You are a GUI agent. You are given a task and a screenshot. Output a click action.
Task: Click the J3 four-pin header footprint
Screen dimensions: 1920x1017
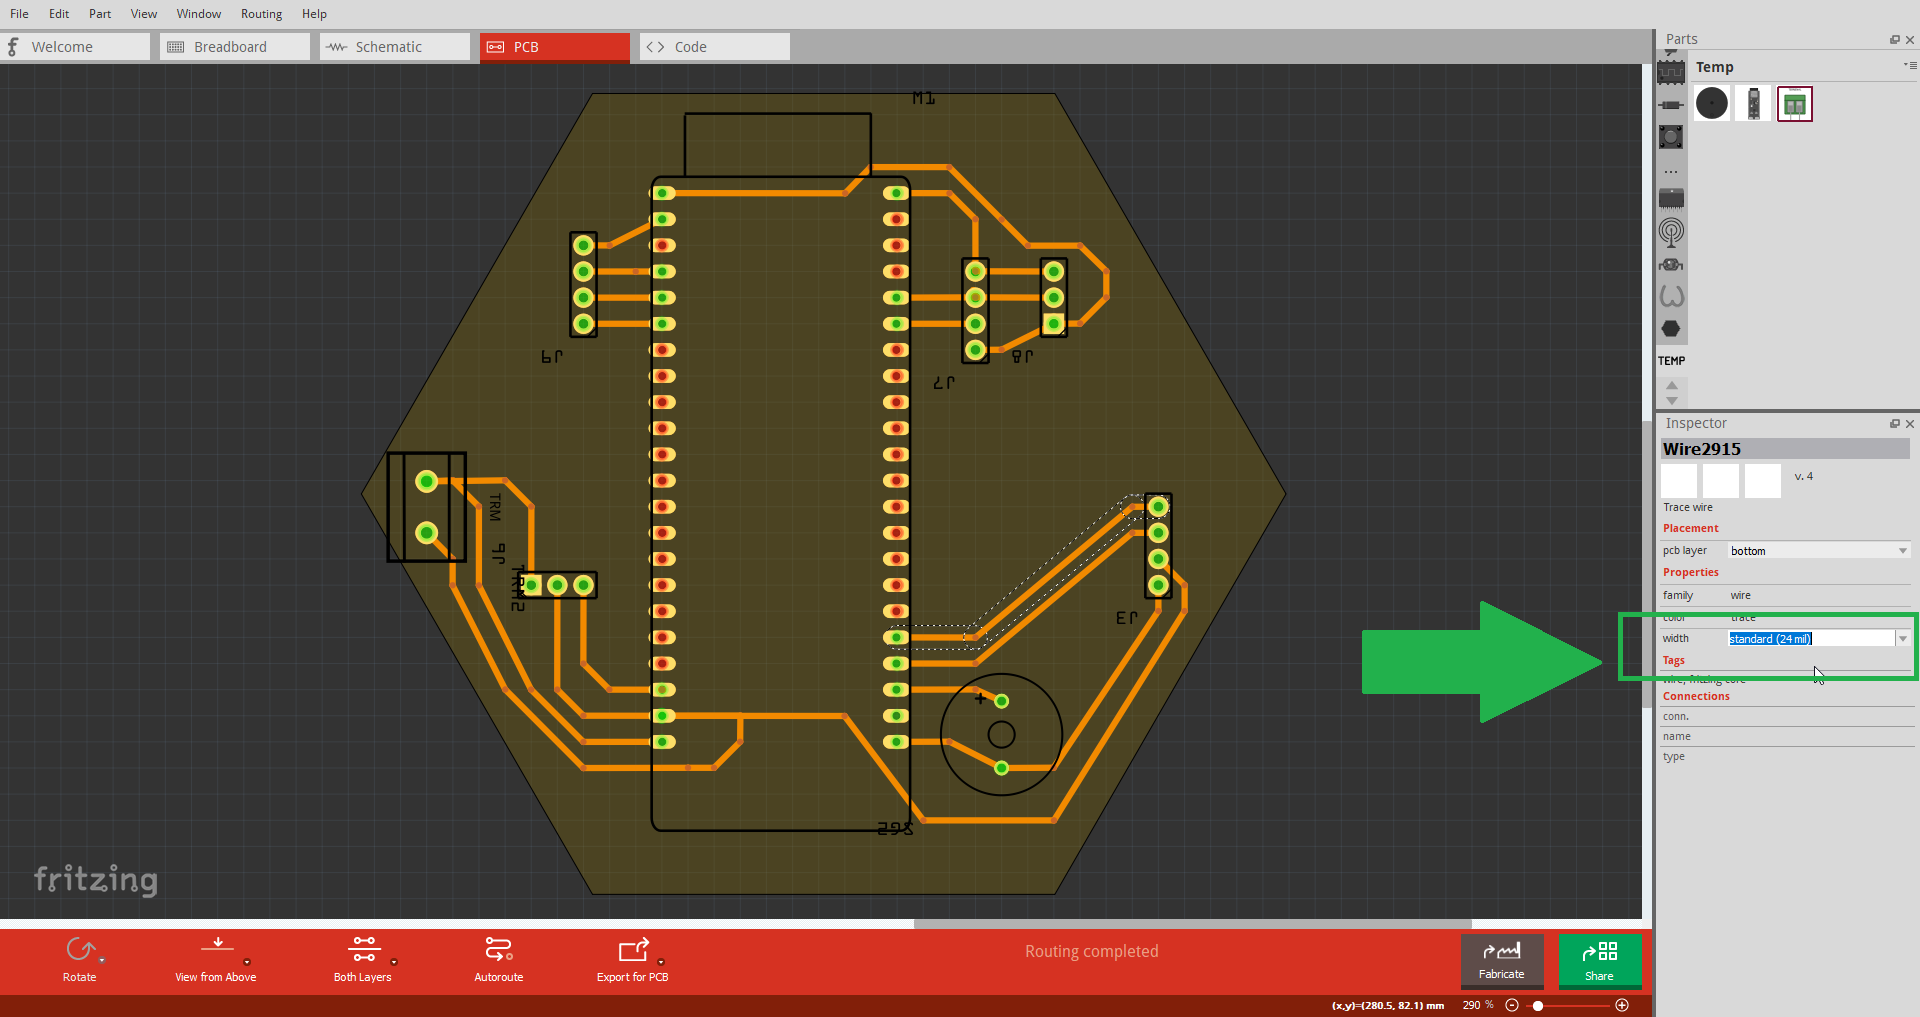click(x=1158, y=546)
